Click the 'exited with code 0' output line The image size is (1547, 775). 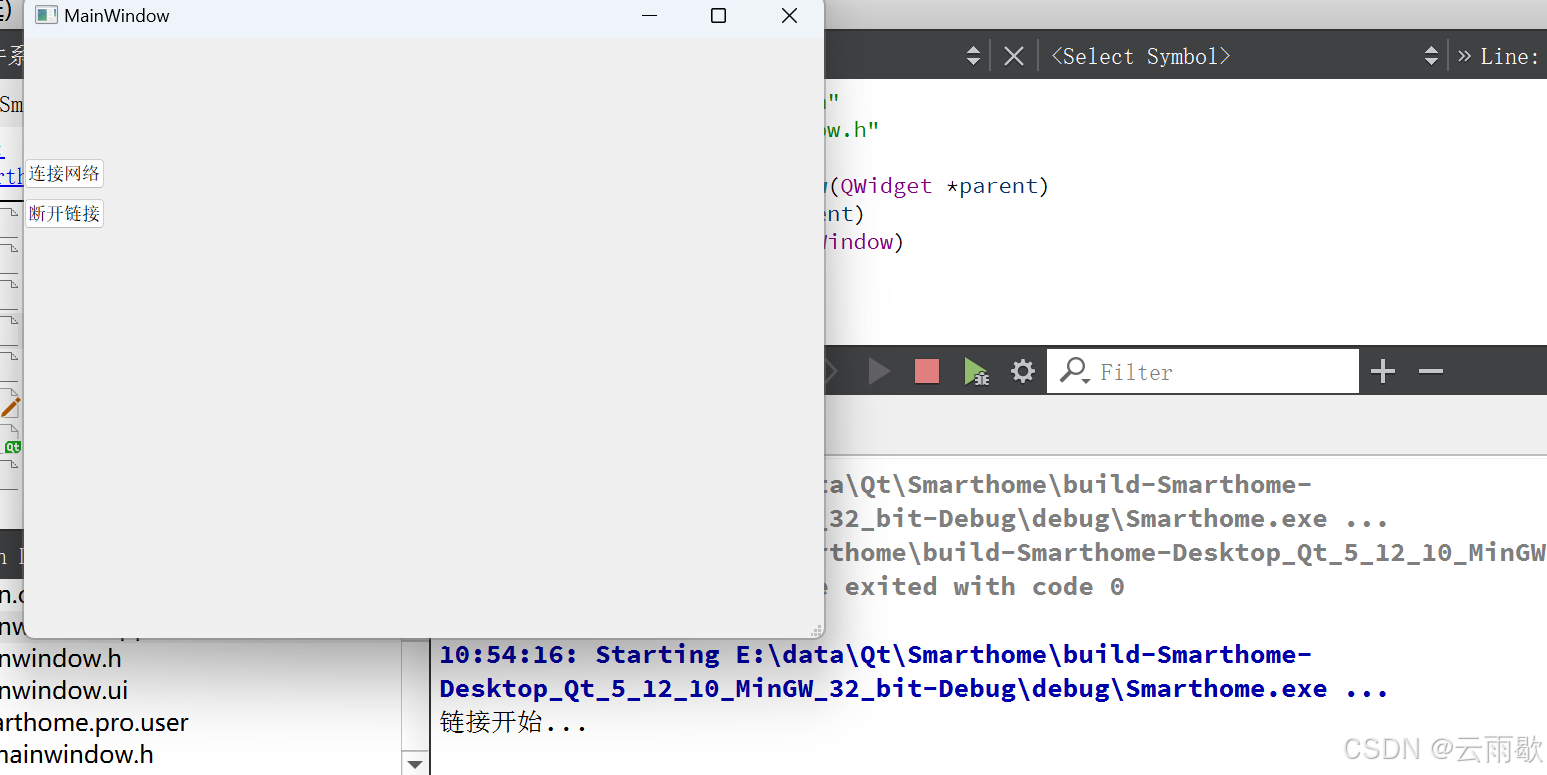coord(984,587)
